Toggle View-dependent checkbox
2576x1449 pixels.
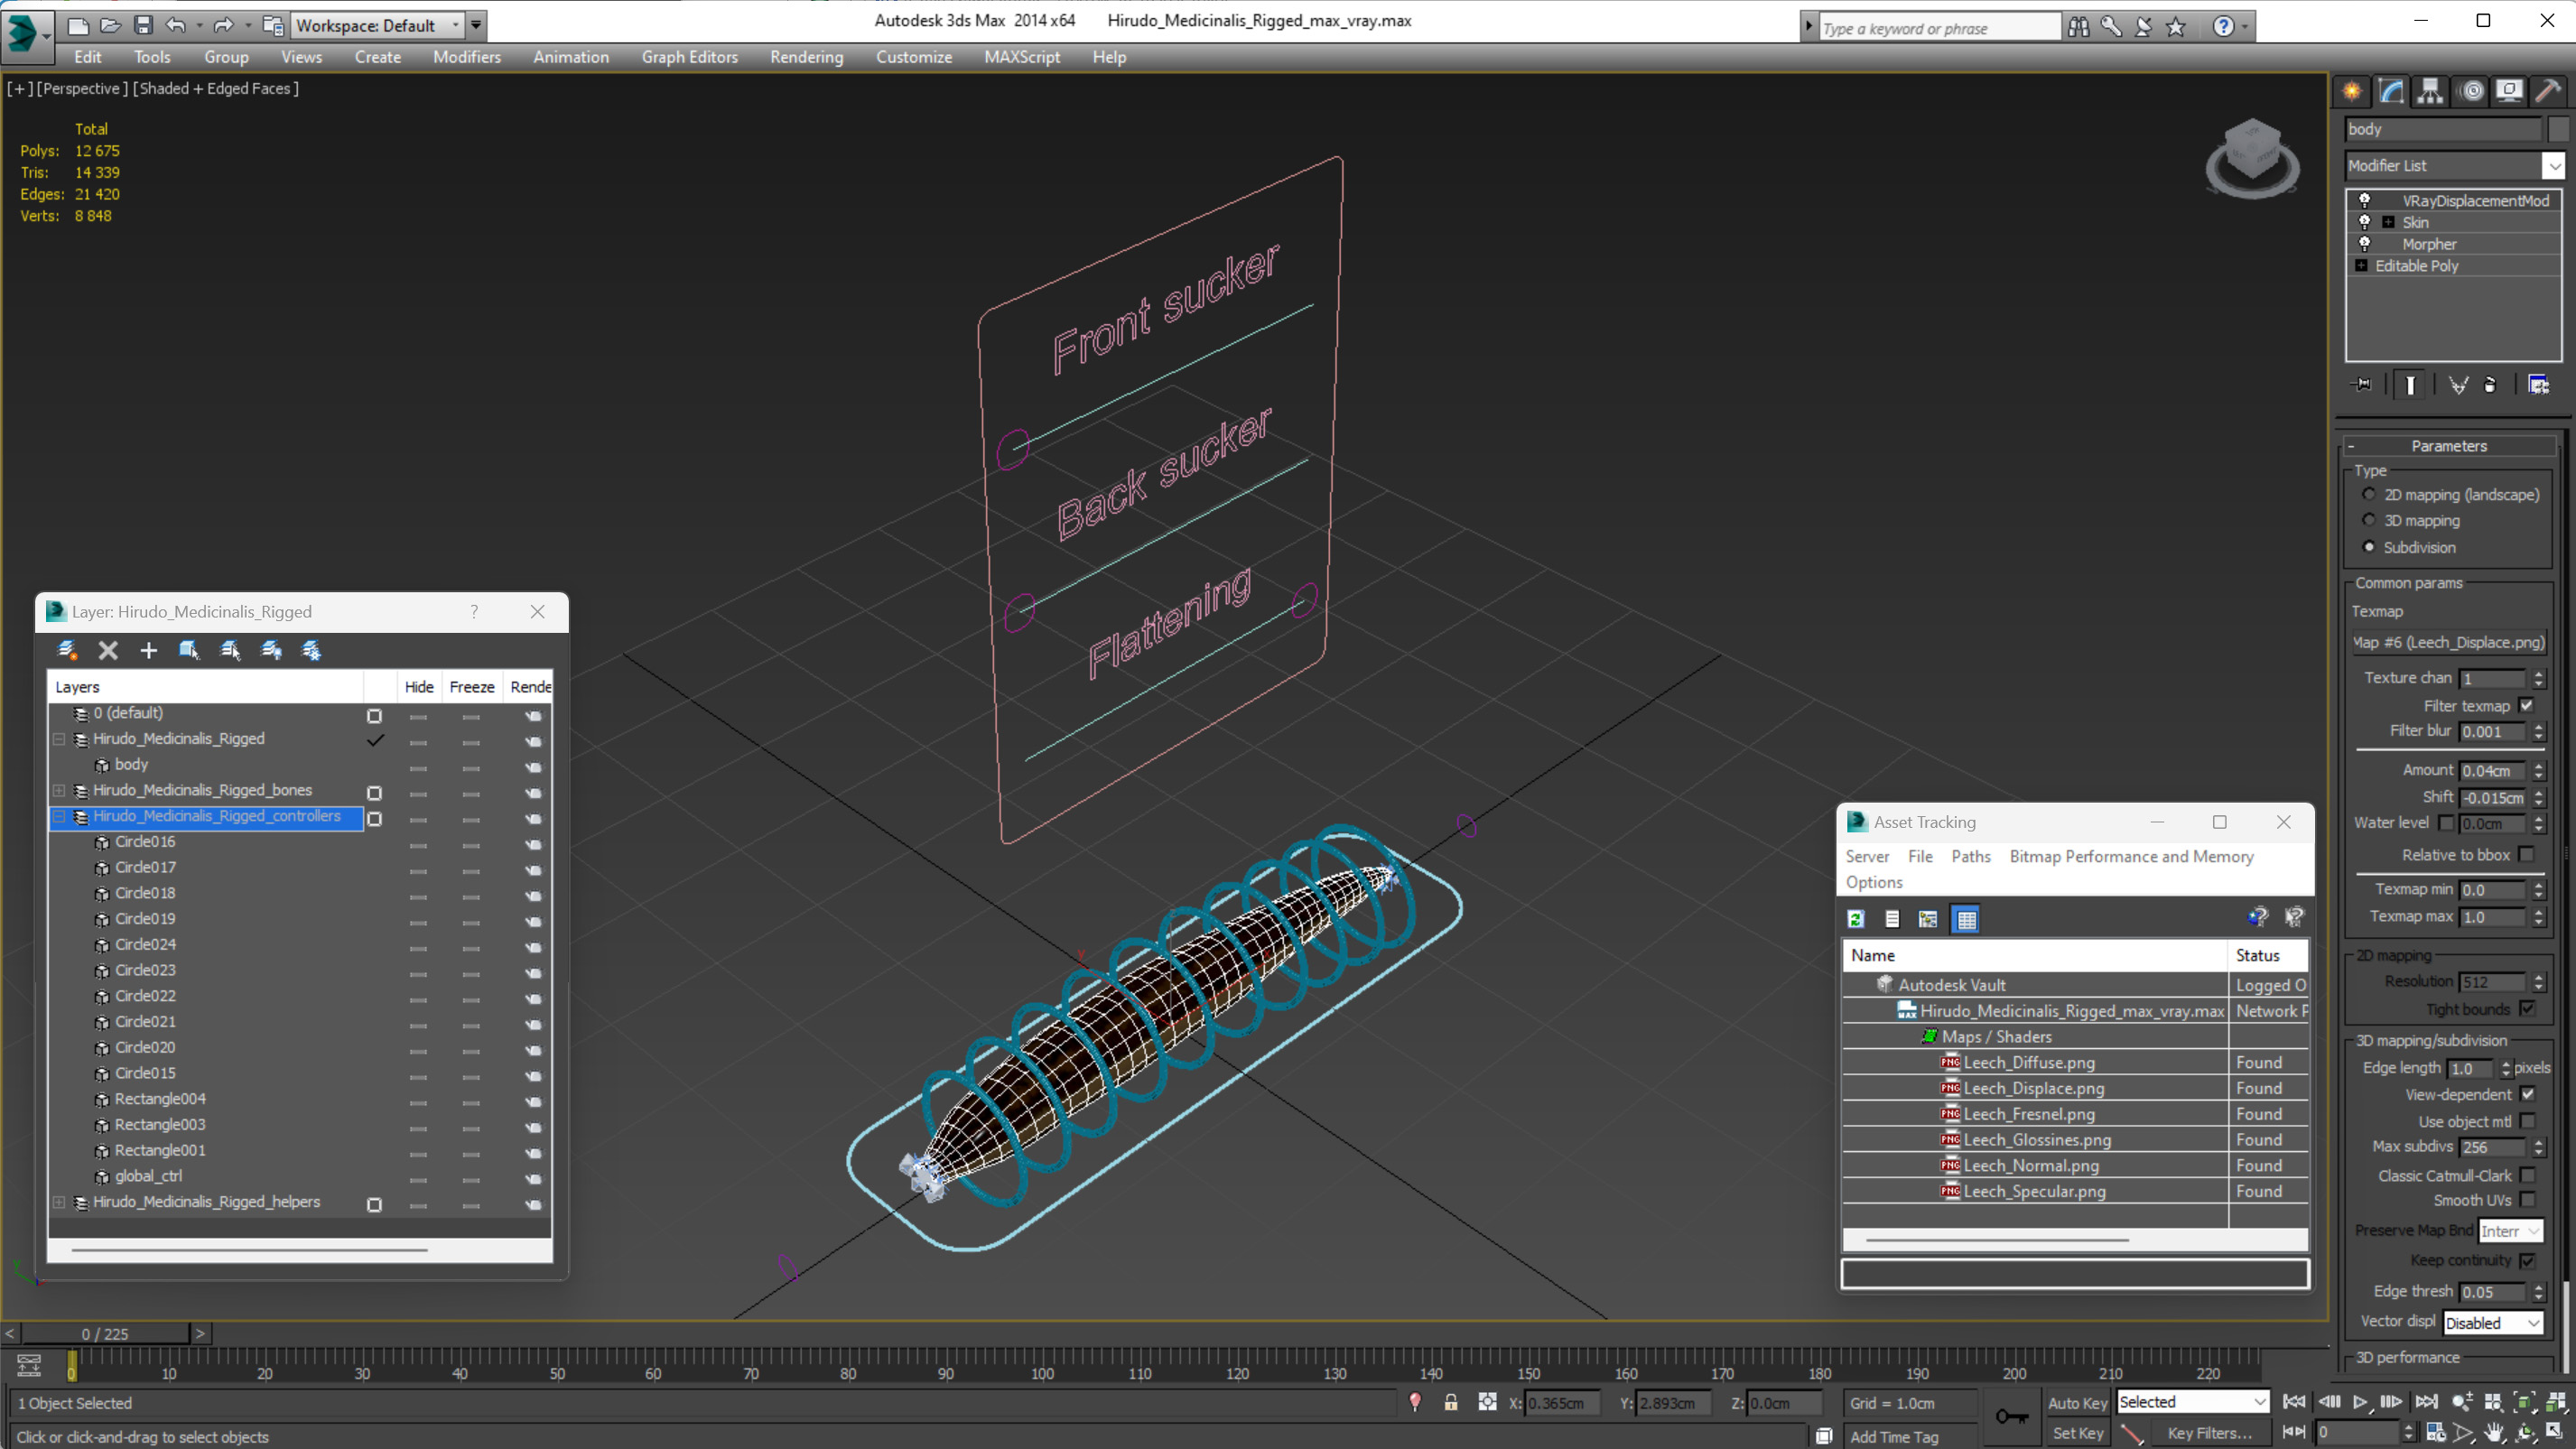coord(2528,1094)
